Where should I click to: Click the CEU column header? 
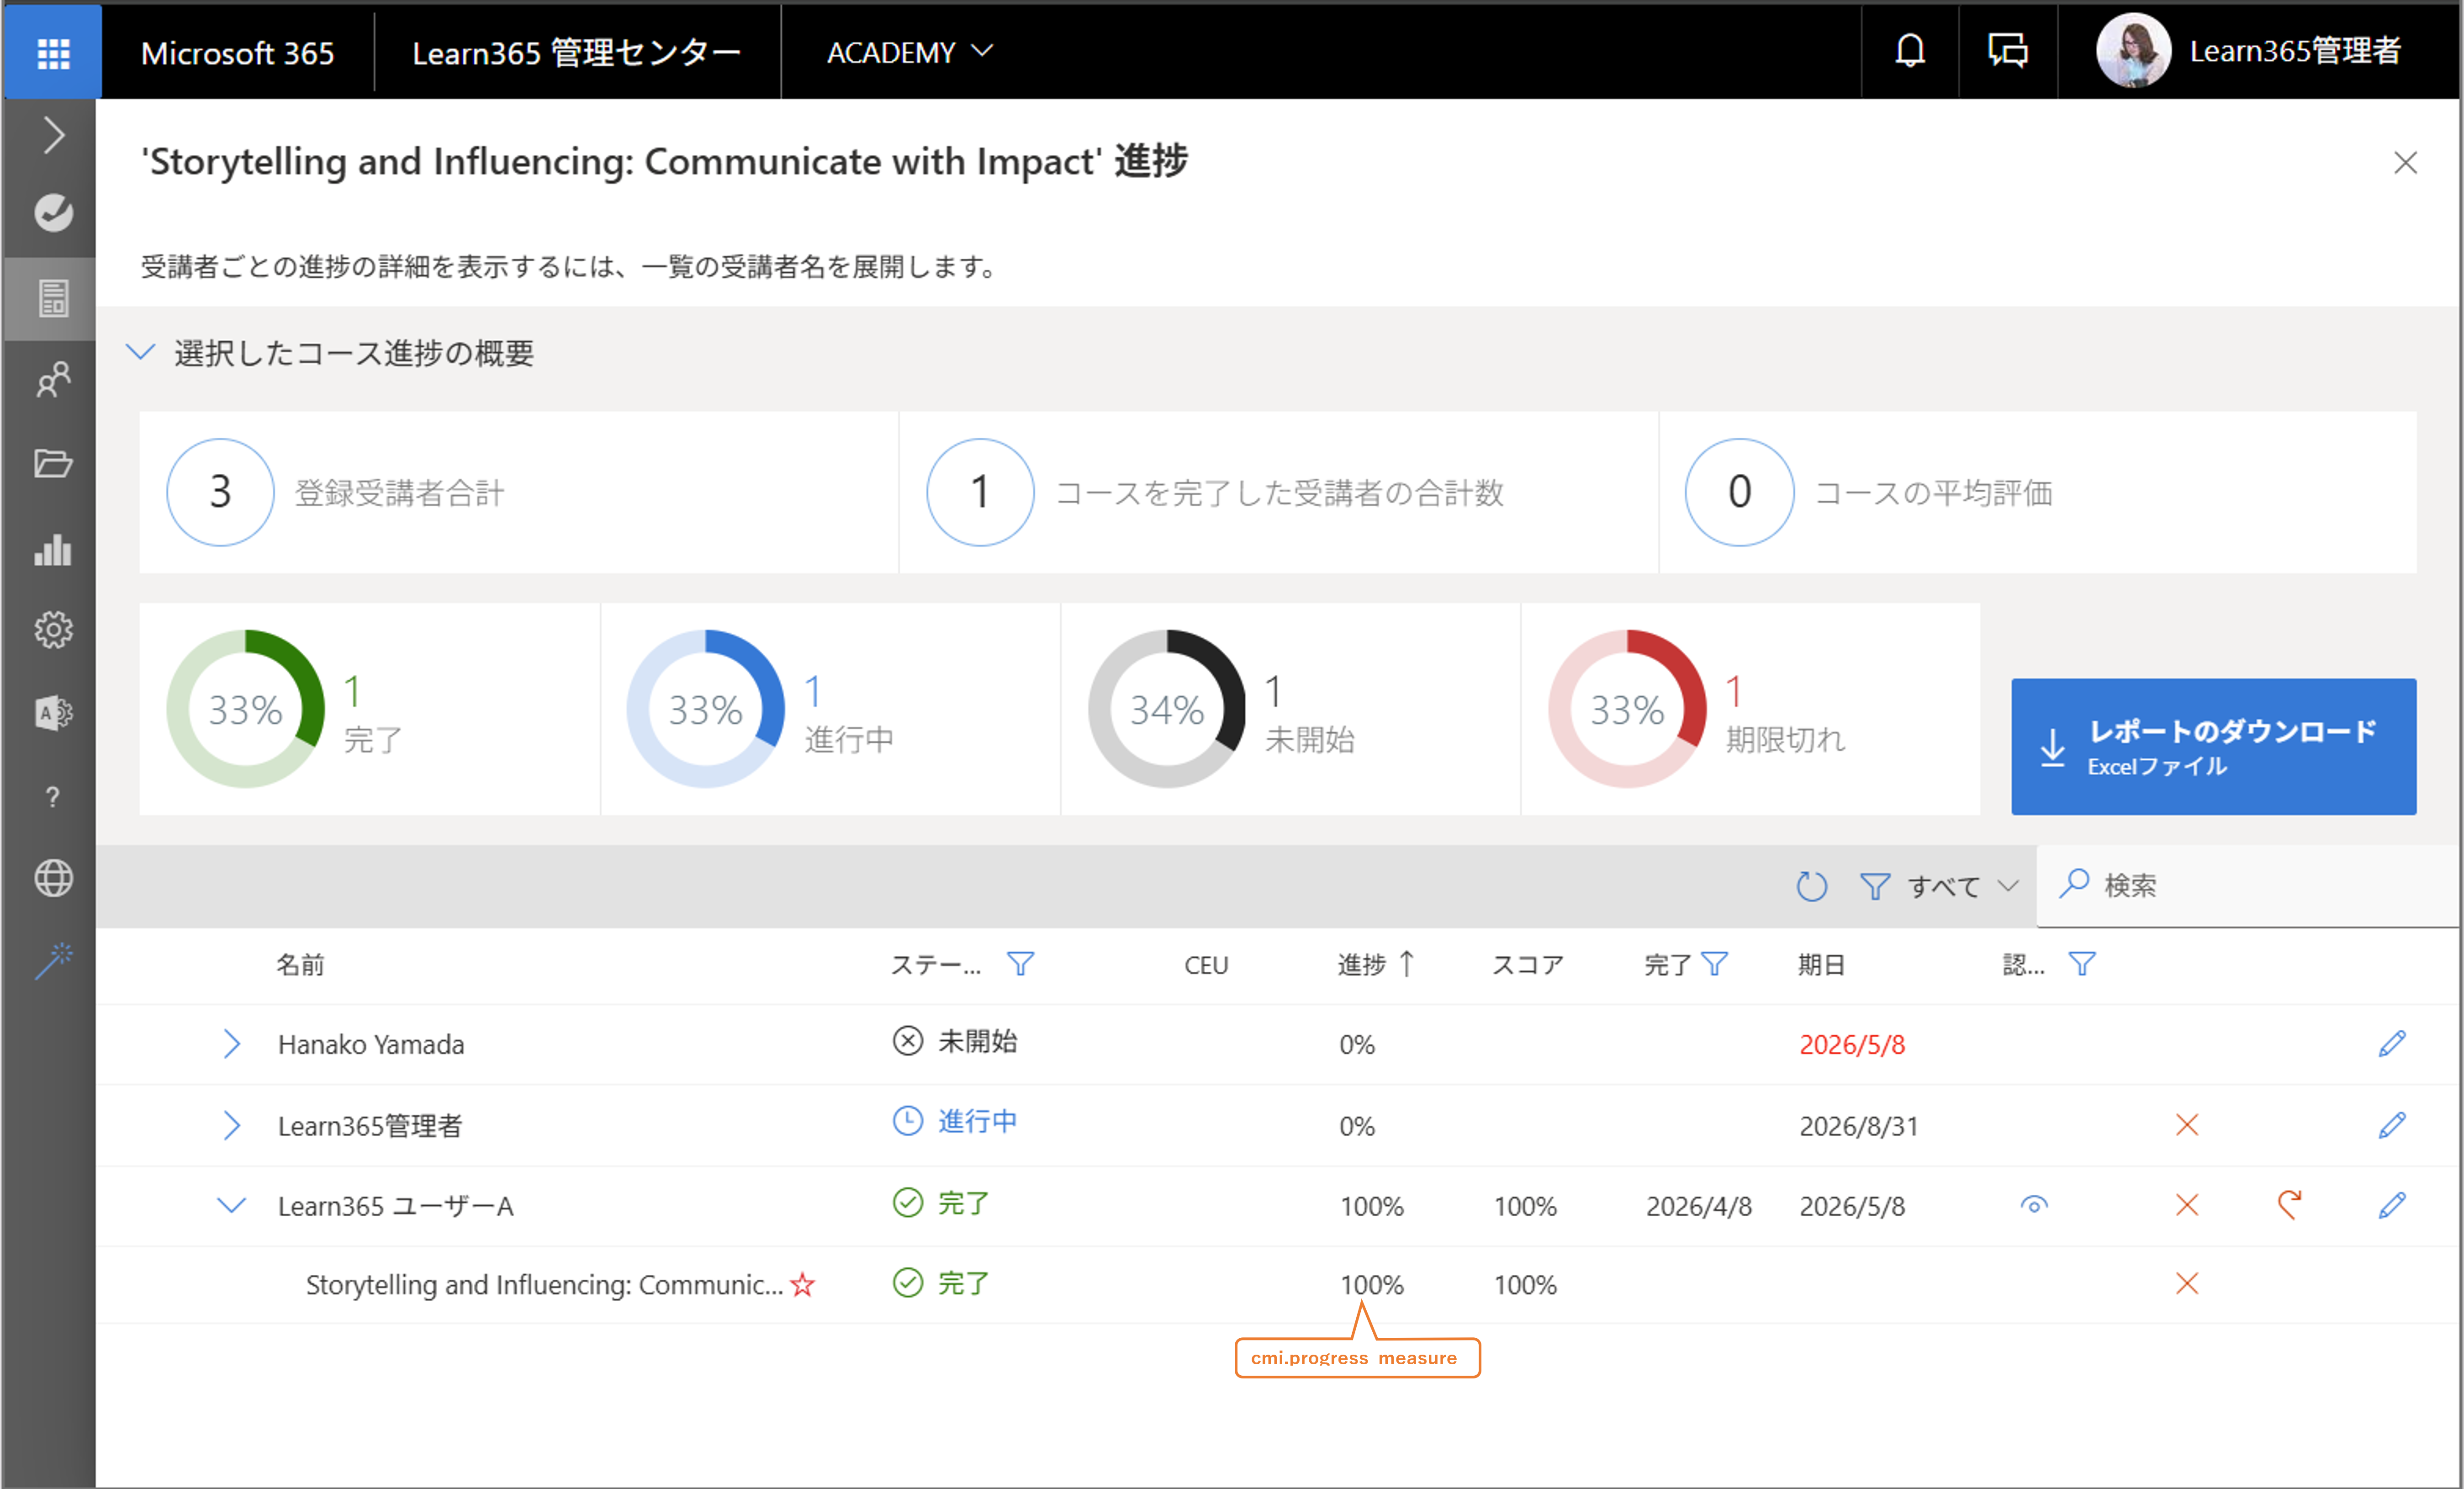coord(1206,965)
